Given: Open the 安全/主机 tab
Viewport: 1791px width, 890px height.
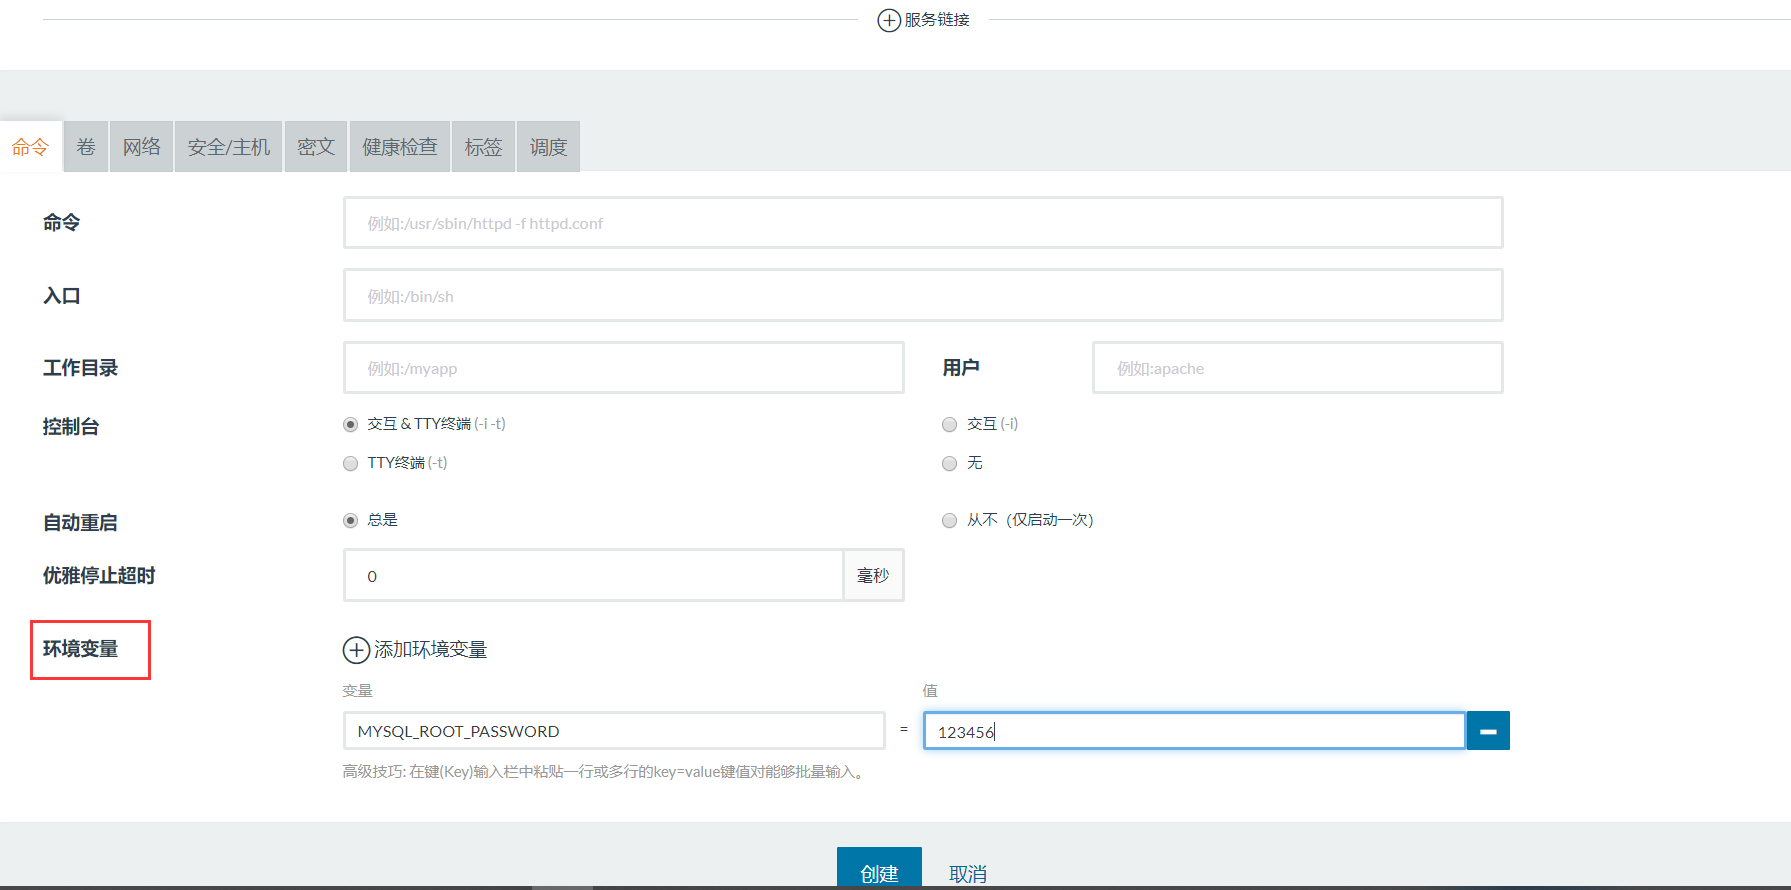Looking at the screenshot, I should 229,147.
